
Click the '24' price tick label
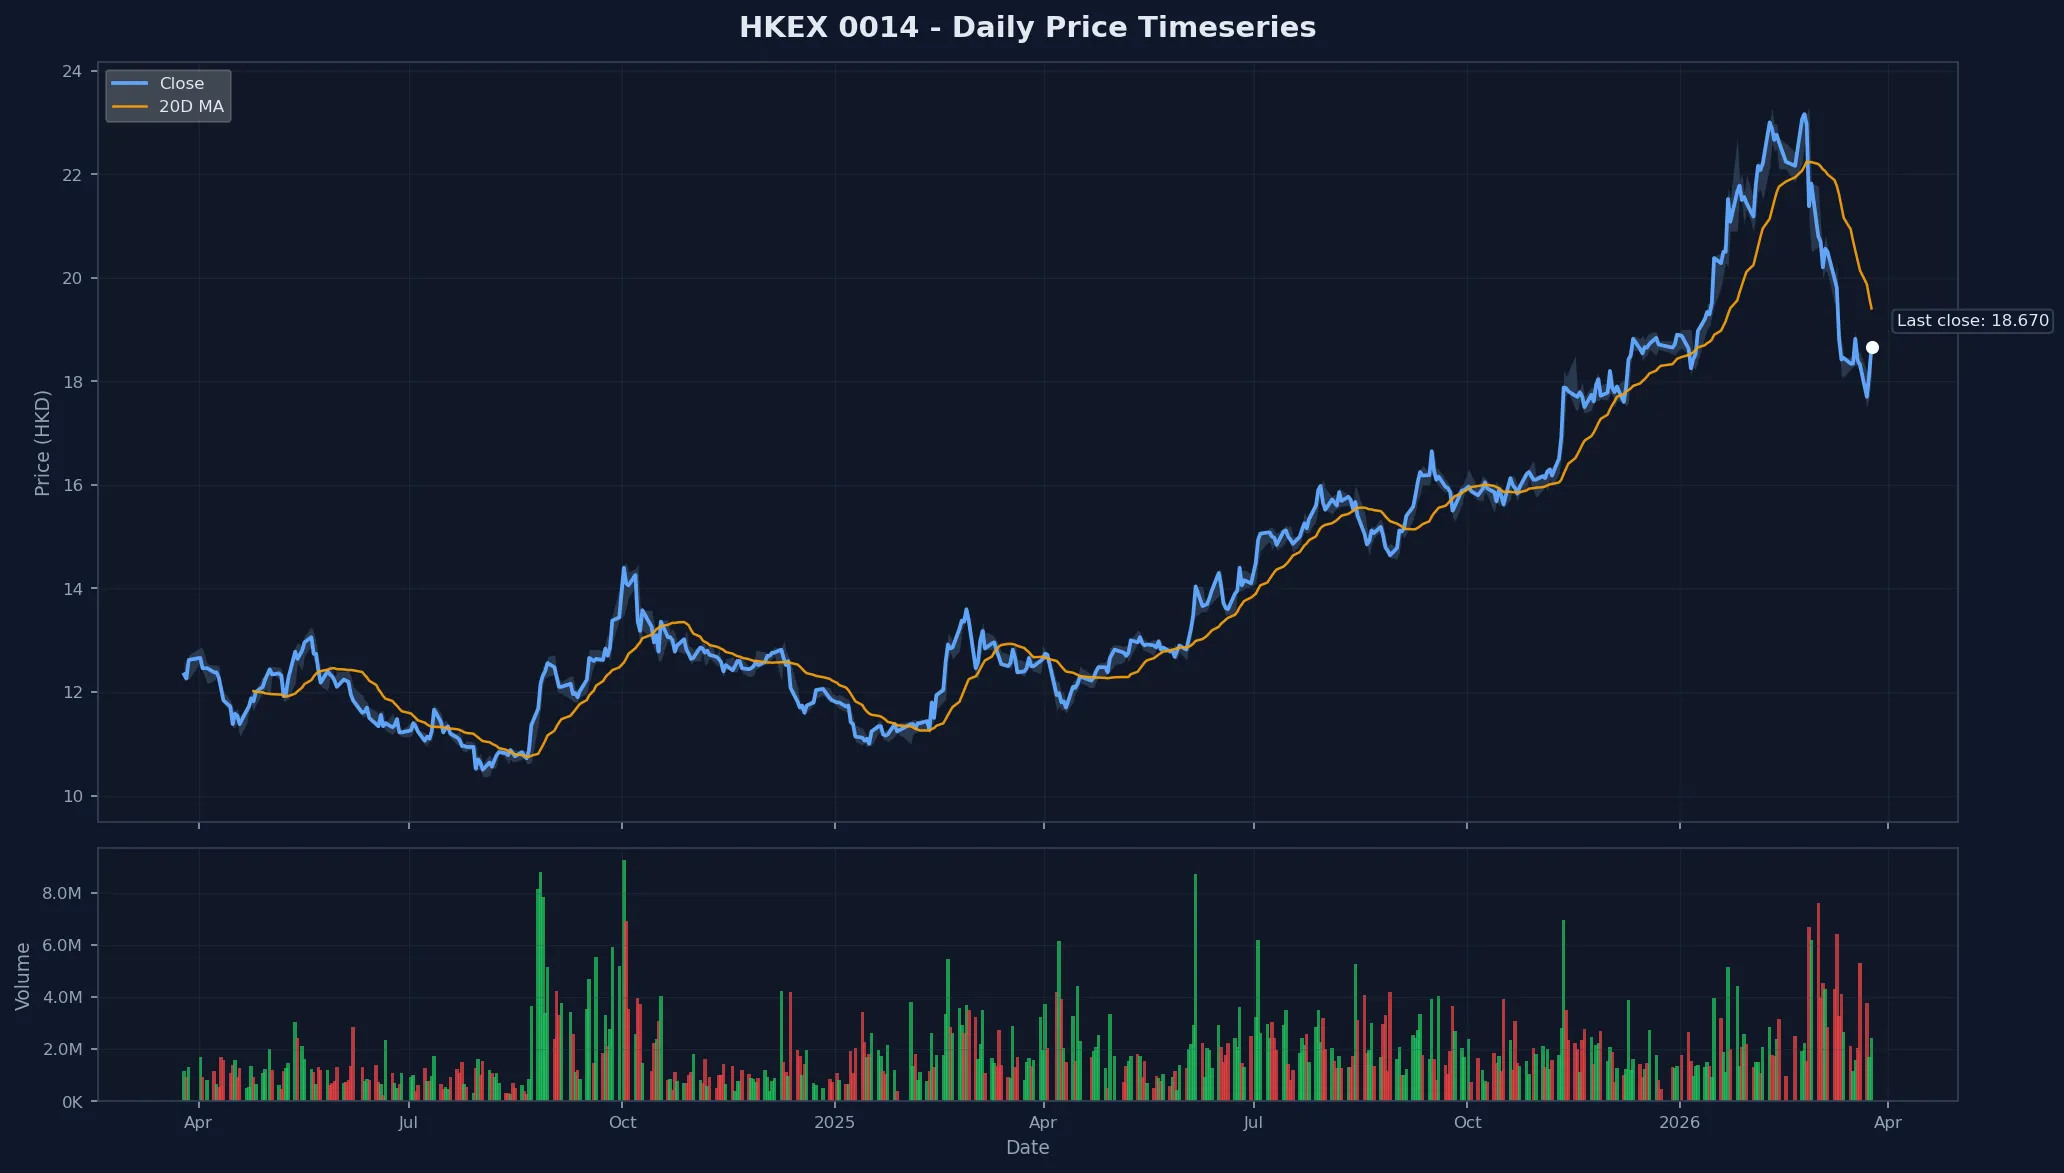tap(70, 70)
